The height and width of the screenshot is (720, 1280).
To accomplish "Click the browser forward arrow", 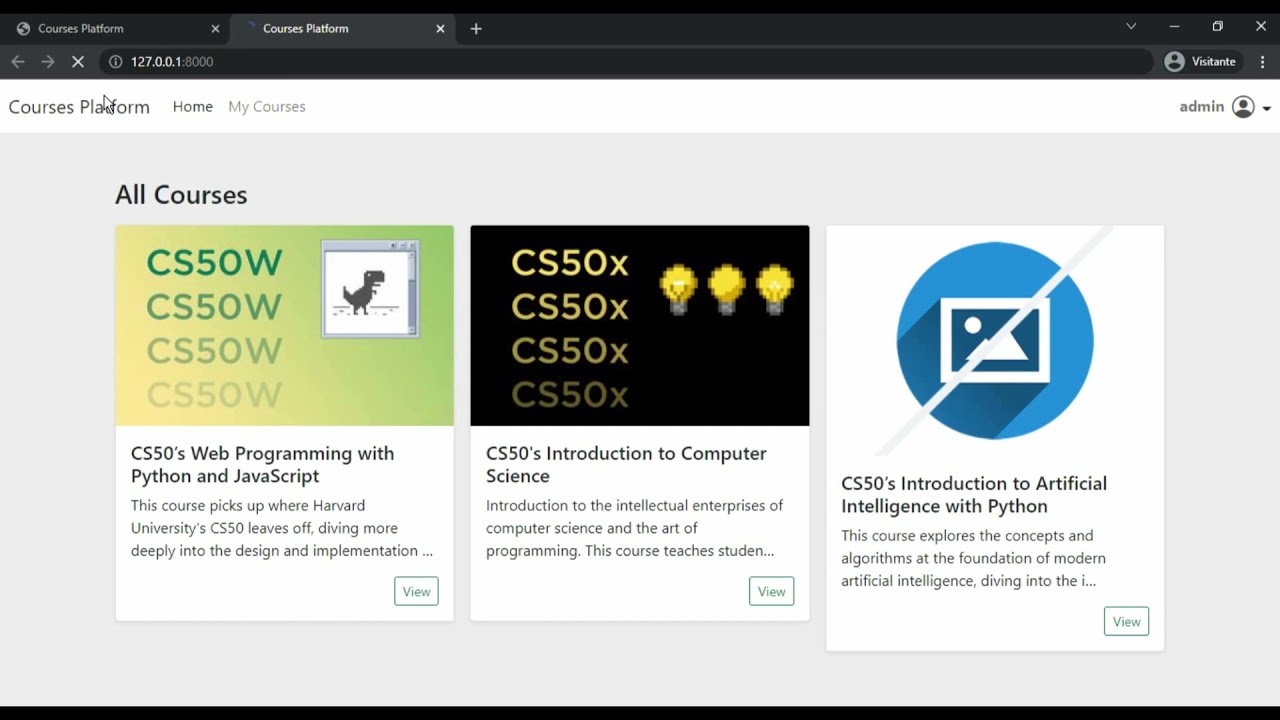I will click(x=47, y=62).
